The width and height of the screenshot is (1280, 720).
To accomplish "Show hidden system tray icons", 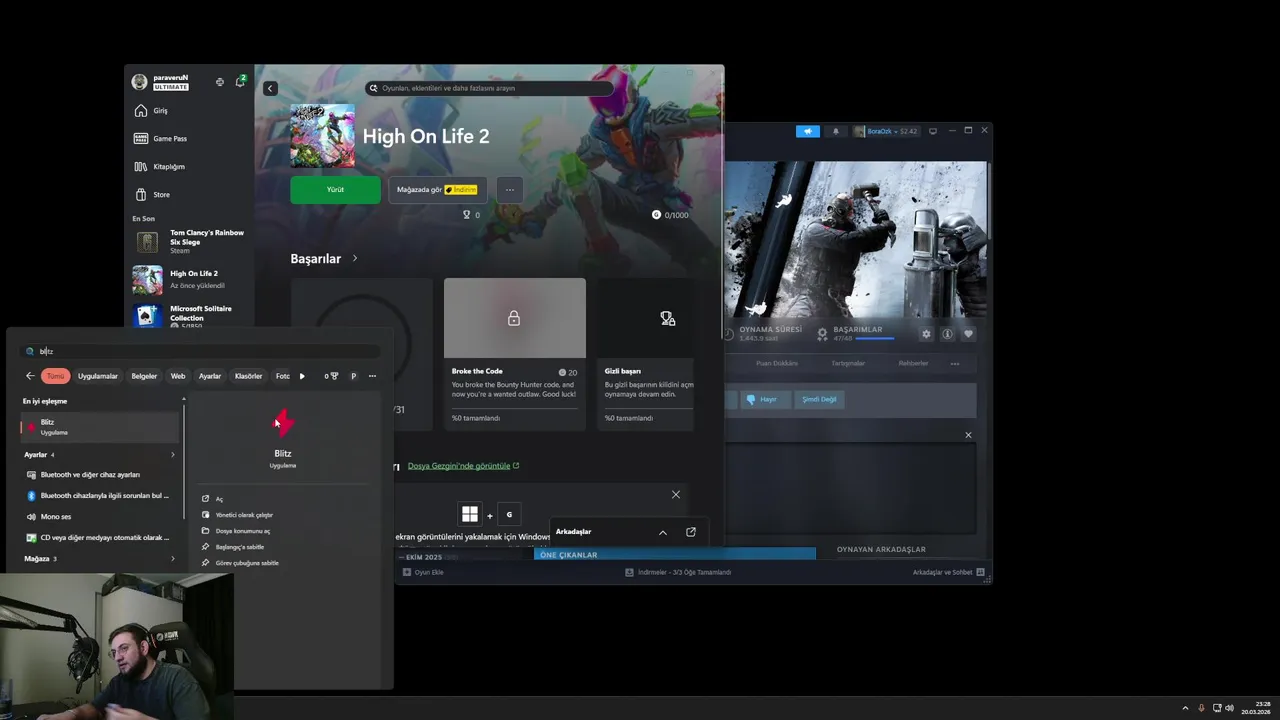I will coord(1186,708).
